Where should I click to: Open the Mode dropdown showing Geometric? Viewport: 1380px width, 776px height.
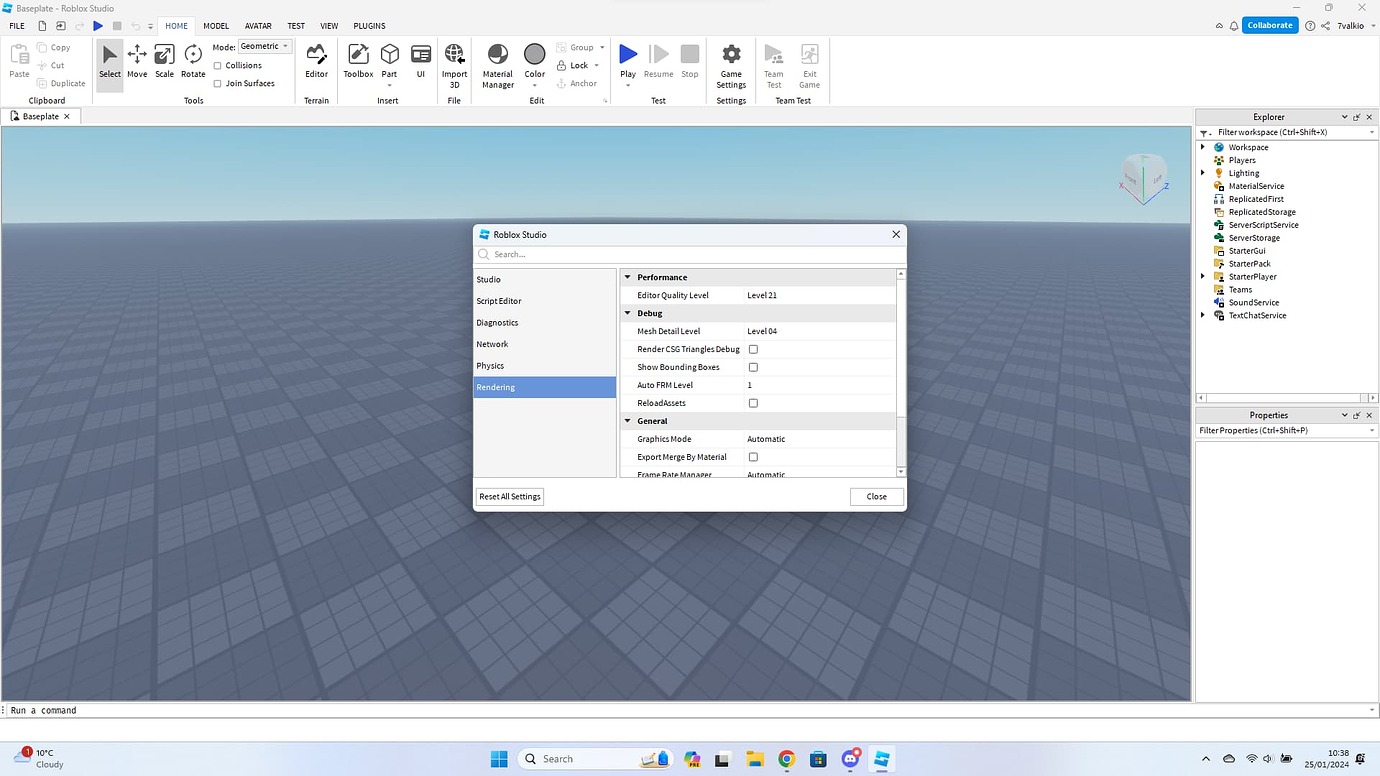click(x=284, y=45)
